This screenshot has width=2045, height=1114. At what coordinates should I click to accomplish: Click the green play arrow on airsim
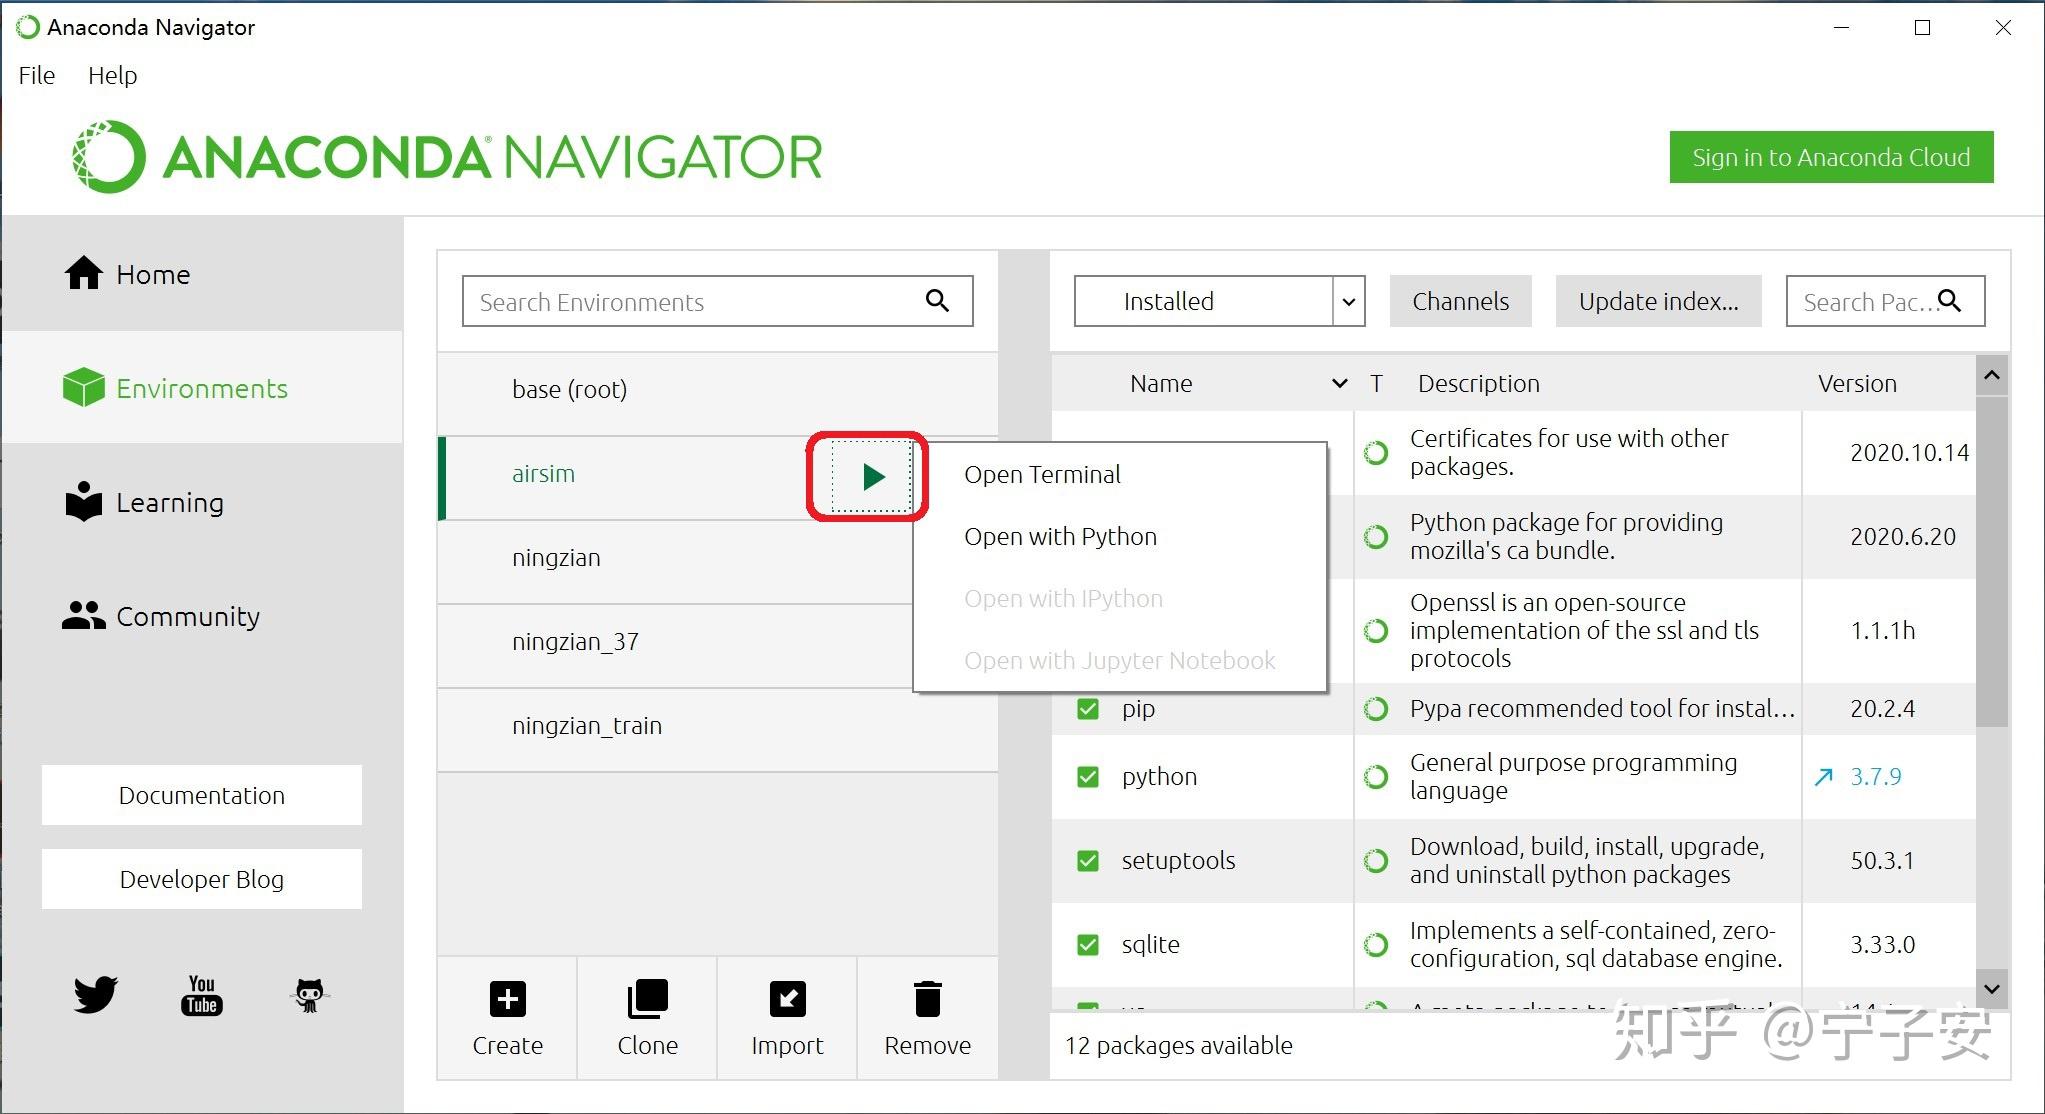[872, 477]
